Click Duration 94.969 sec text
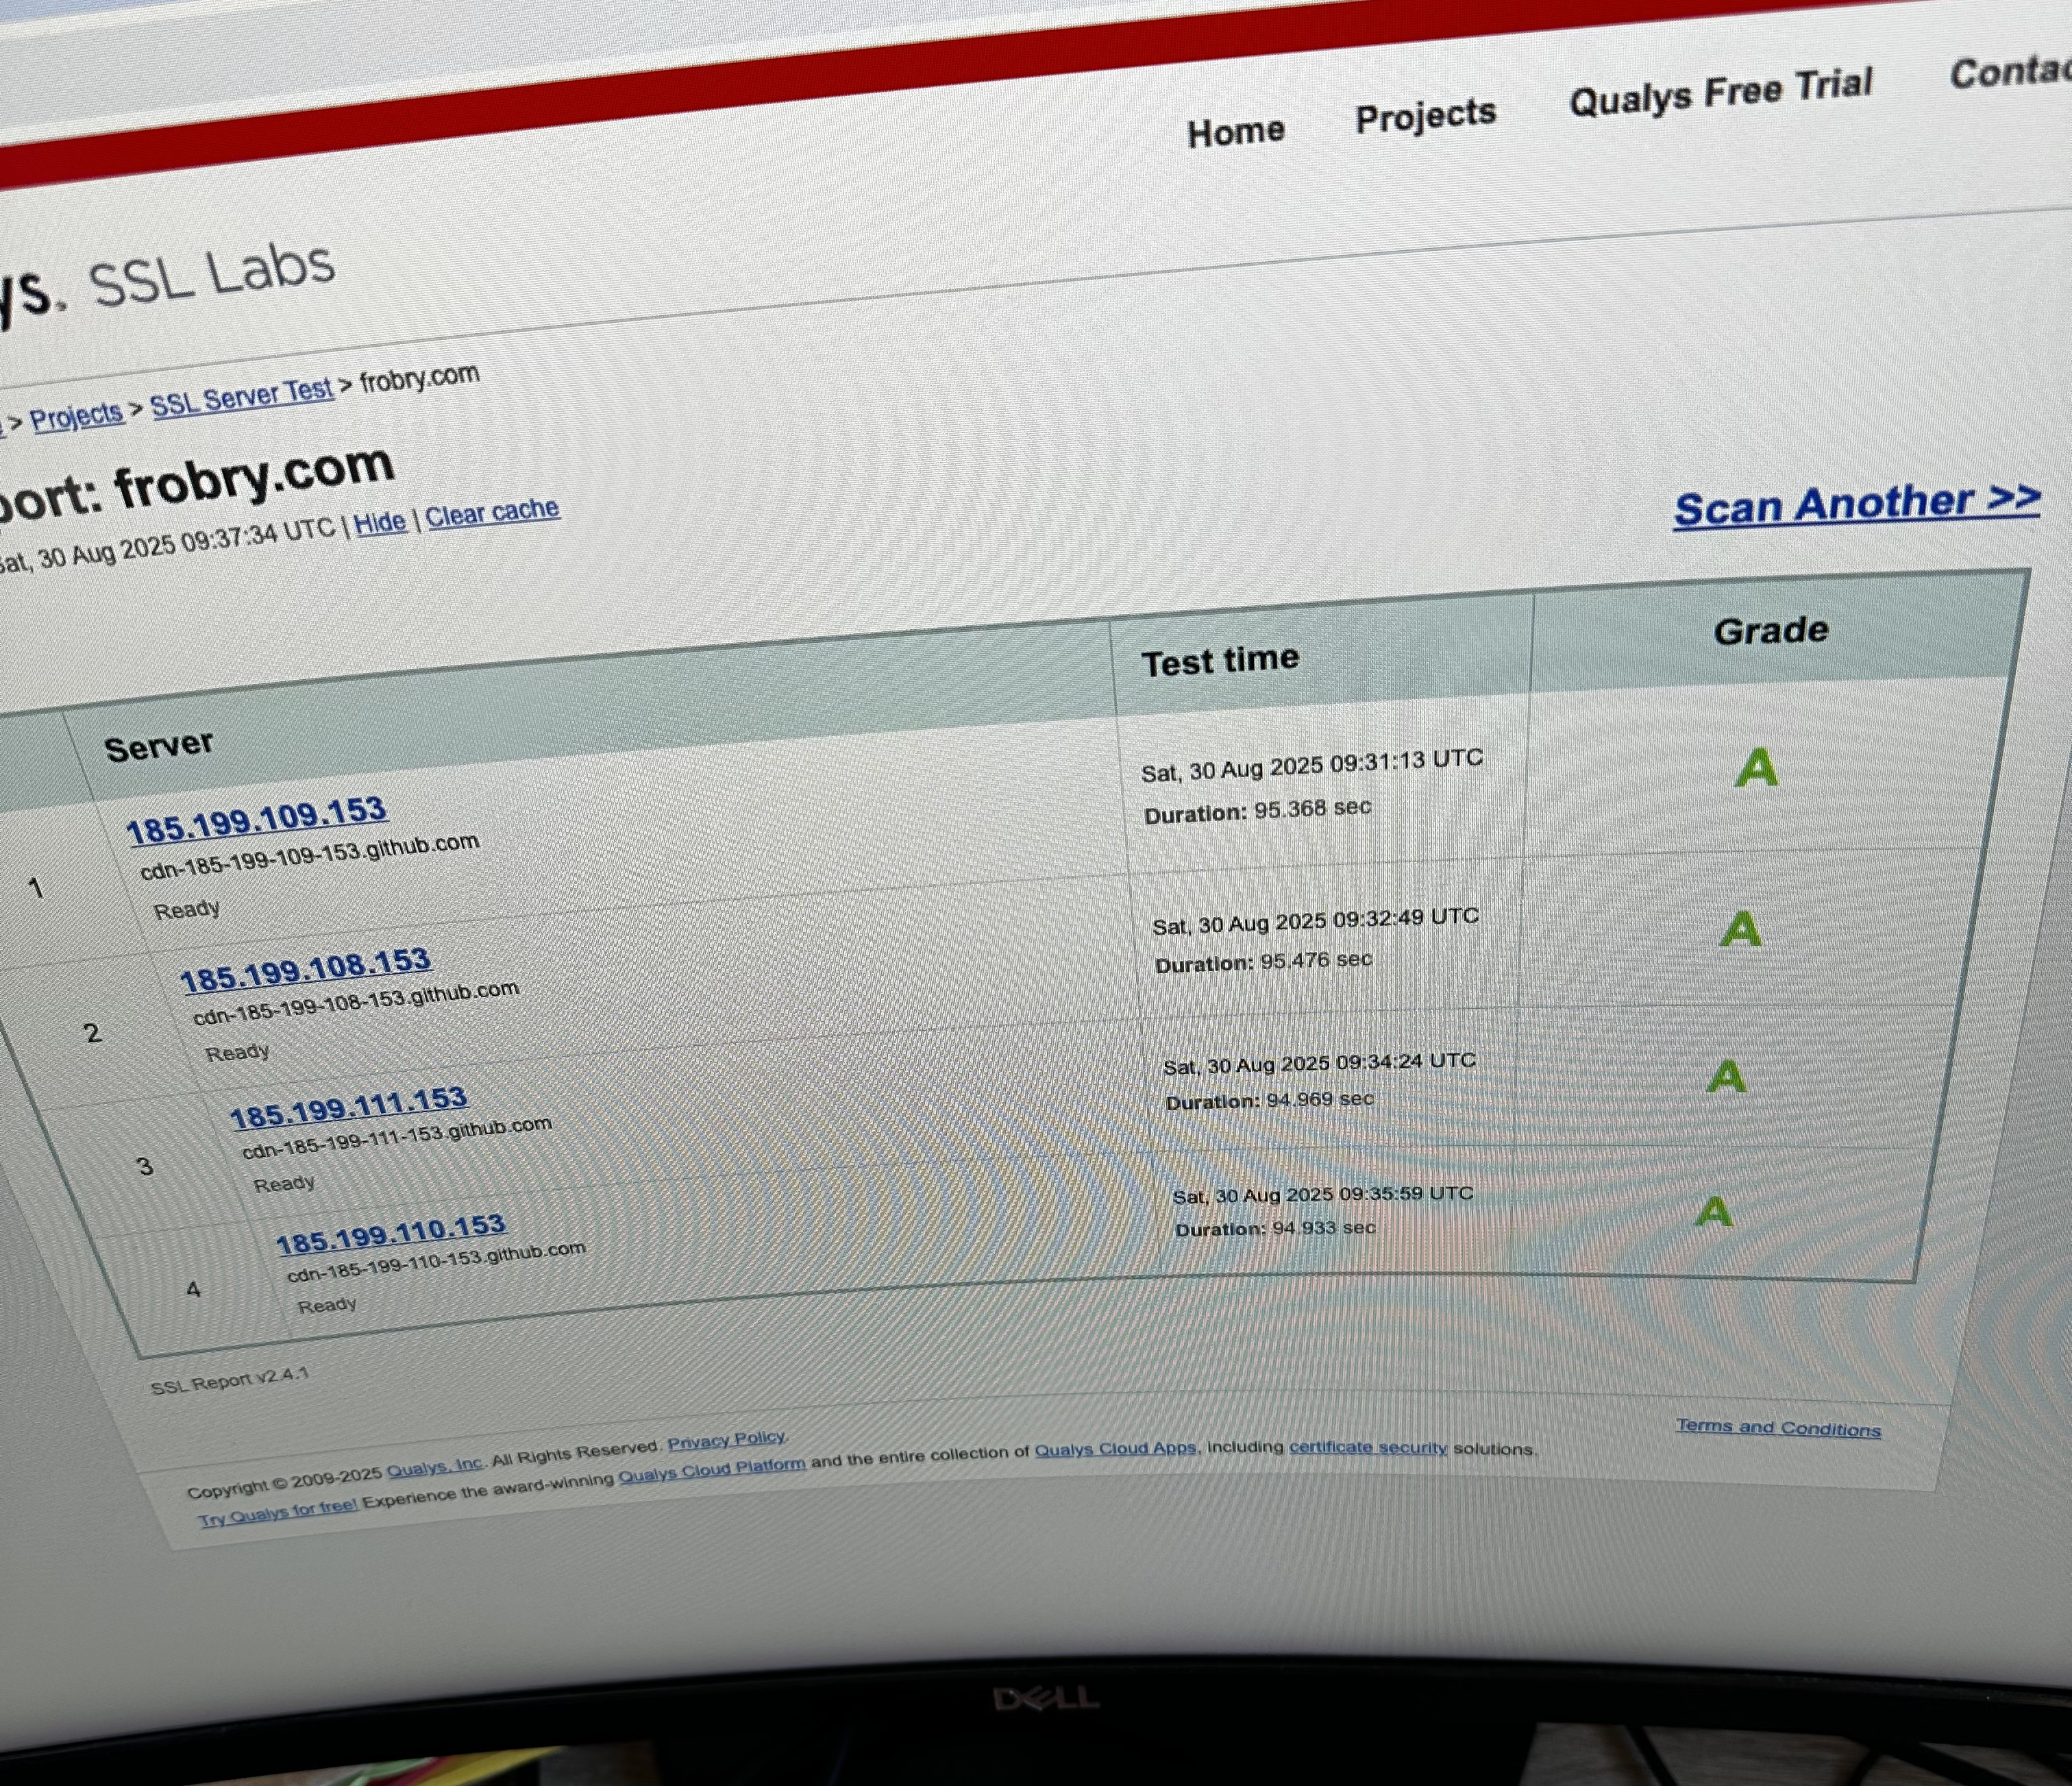Image resolution: width=2072 pixels, height=1786 pixels. (x=1270, y=1100)
